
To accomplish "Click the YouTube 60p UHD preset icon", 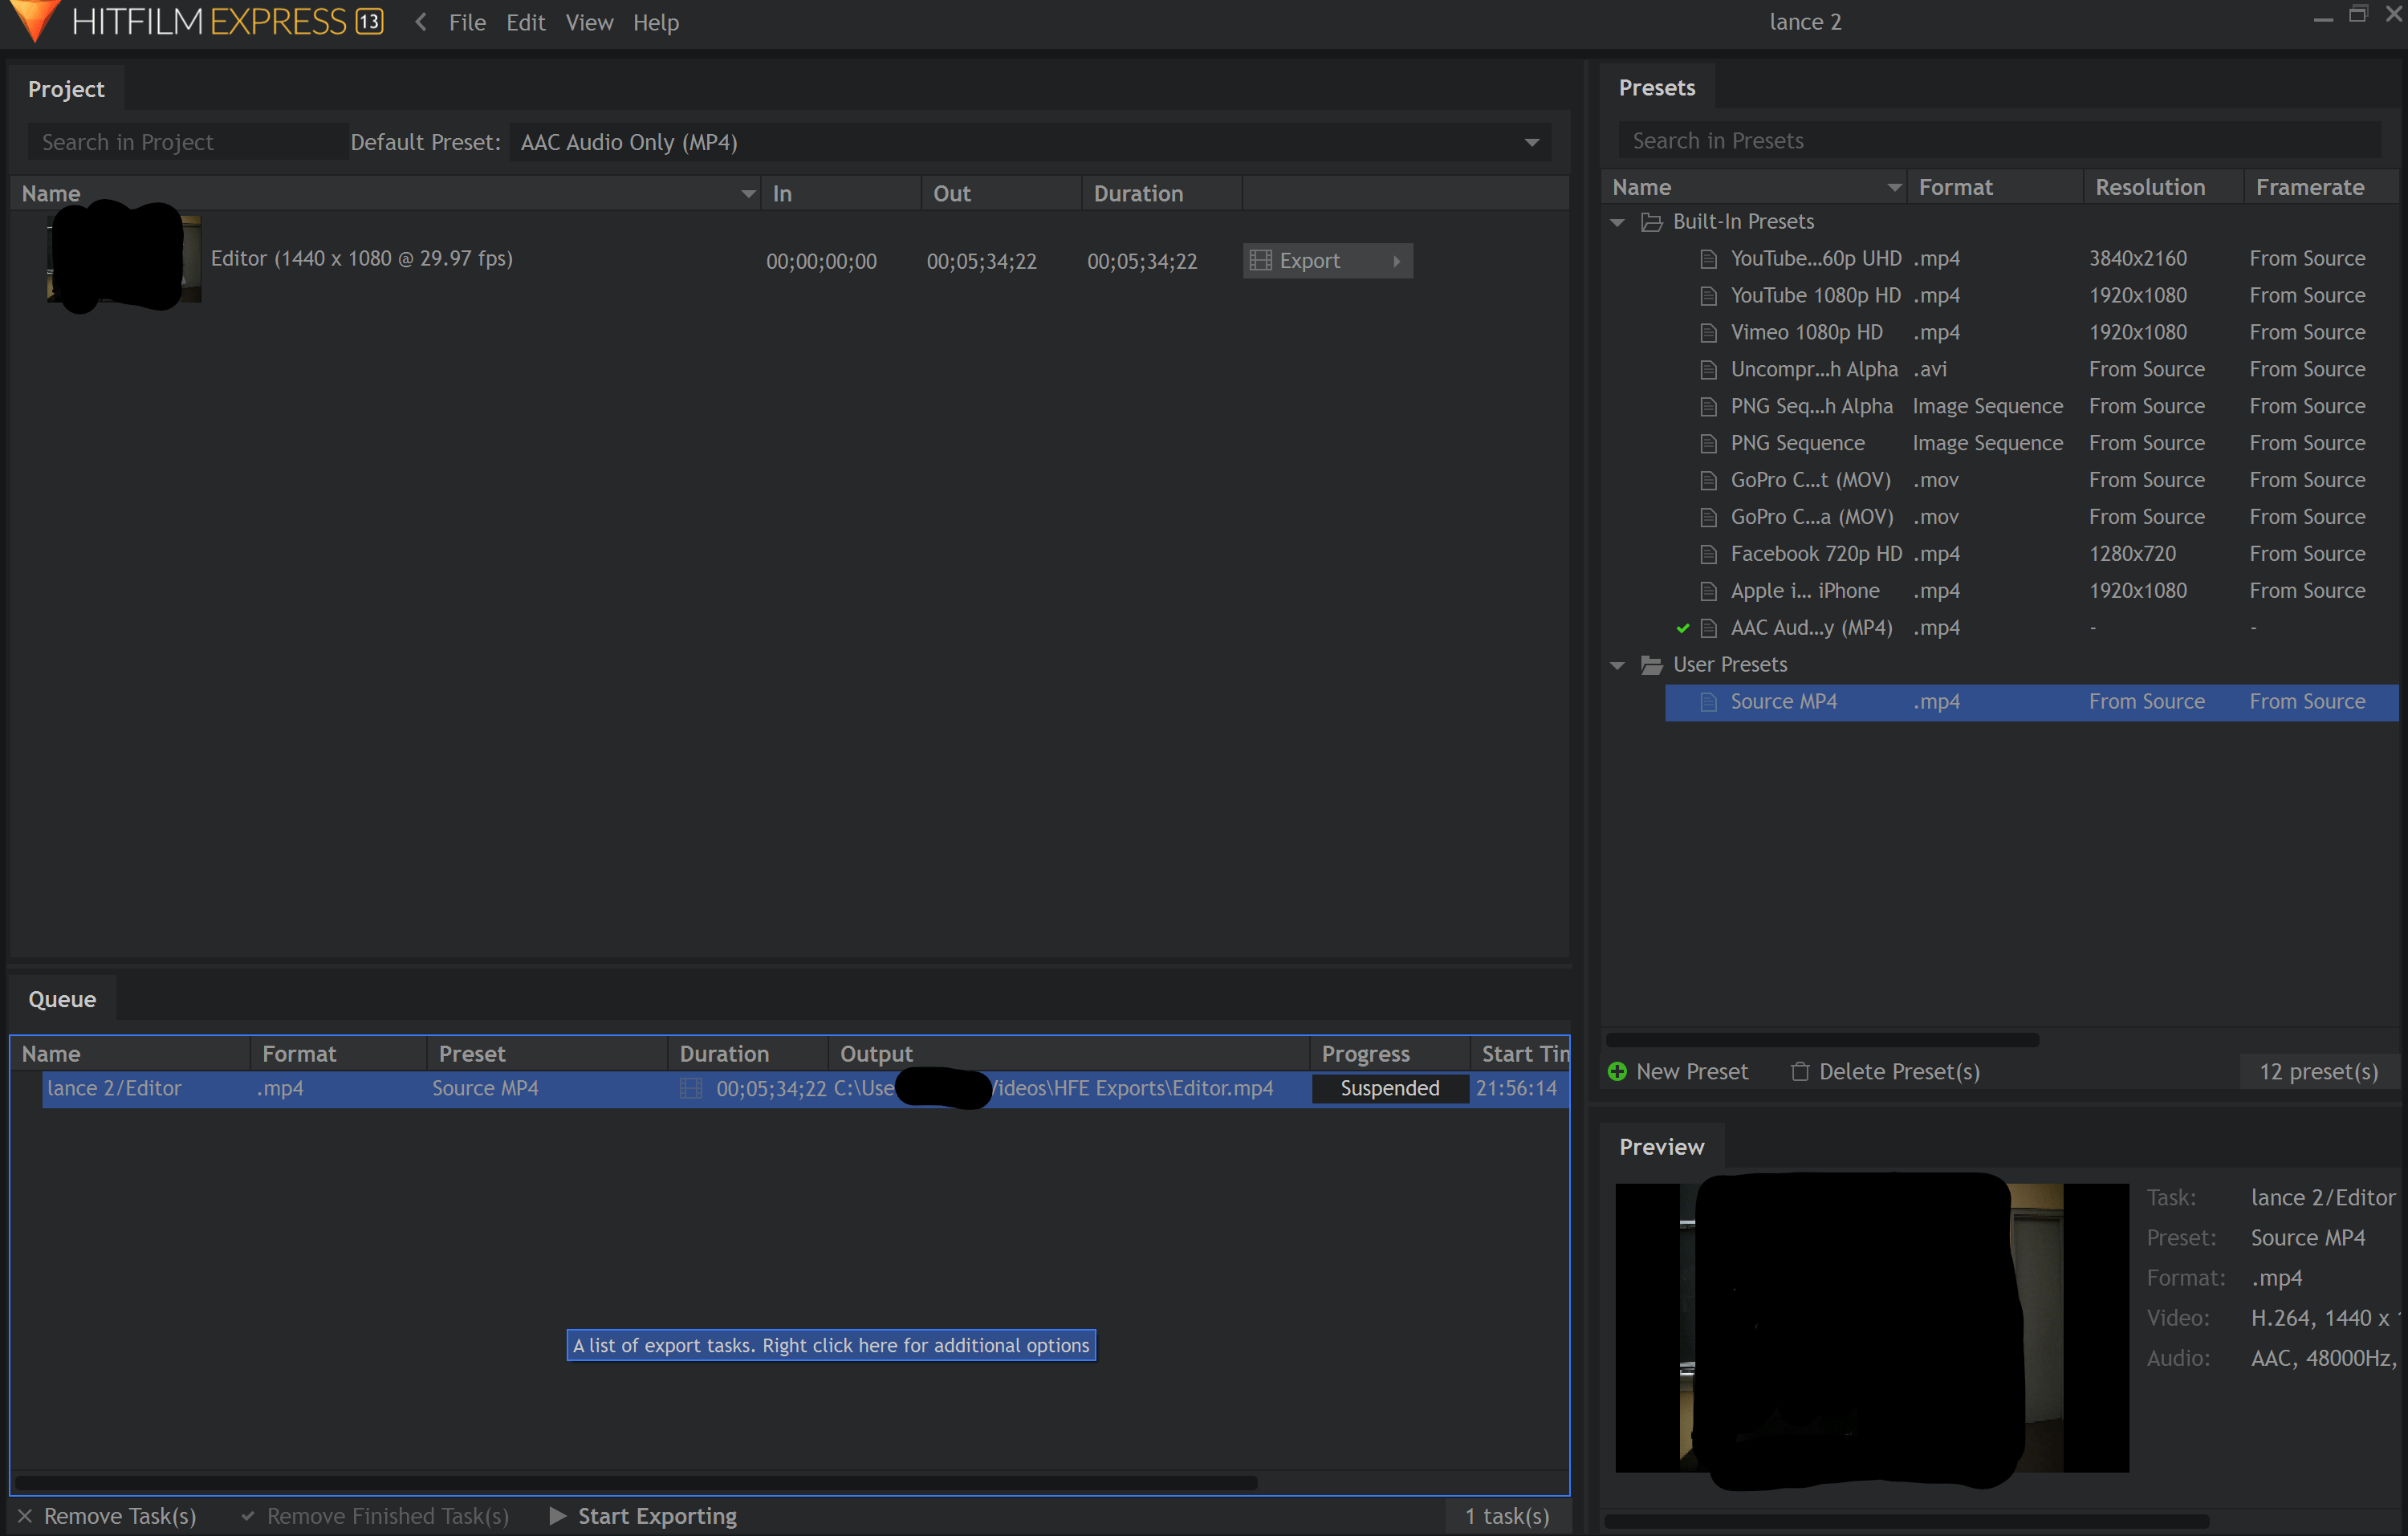I will [1708, 259].
